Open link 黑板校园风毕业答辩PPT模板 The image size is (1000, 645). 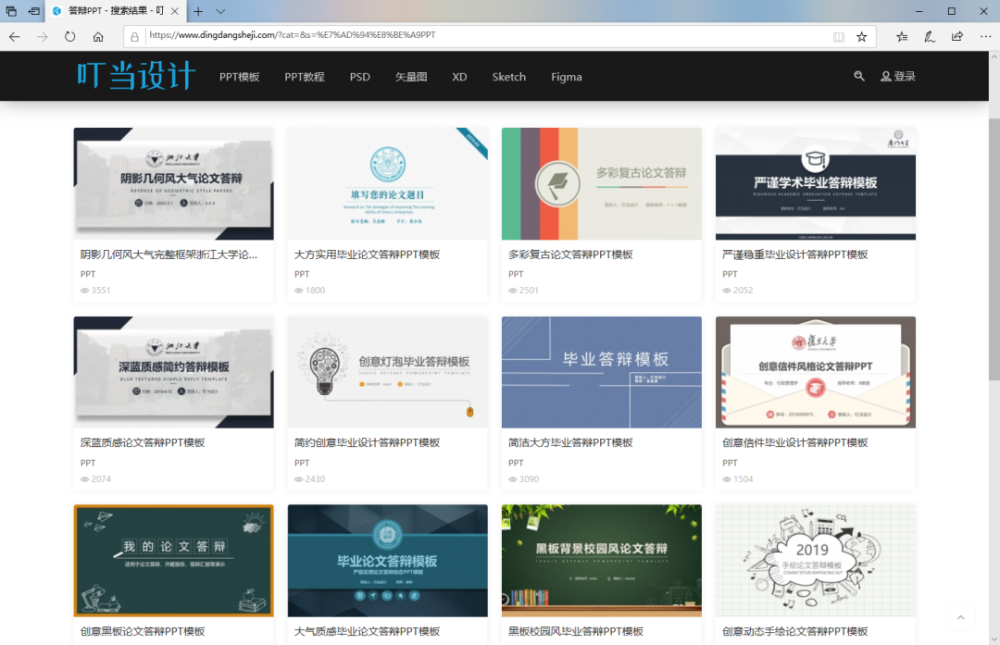pos(575,632)
